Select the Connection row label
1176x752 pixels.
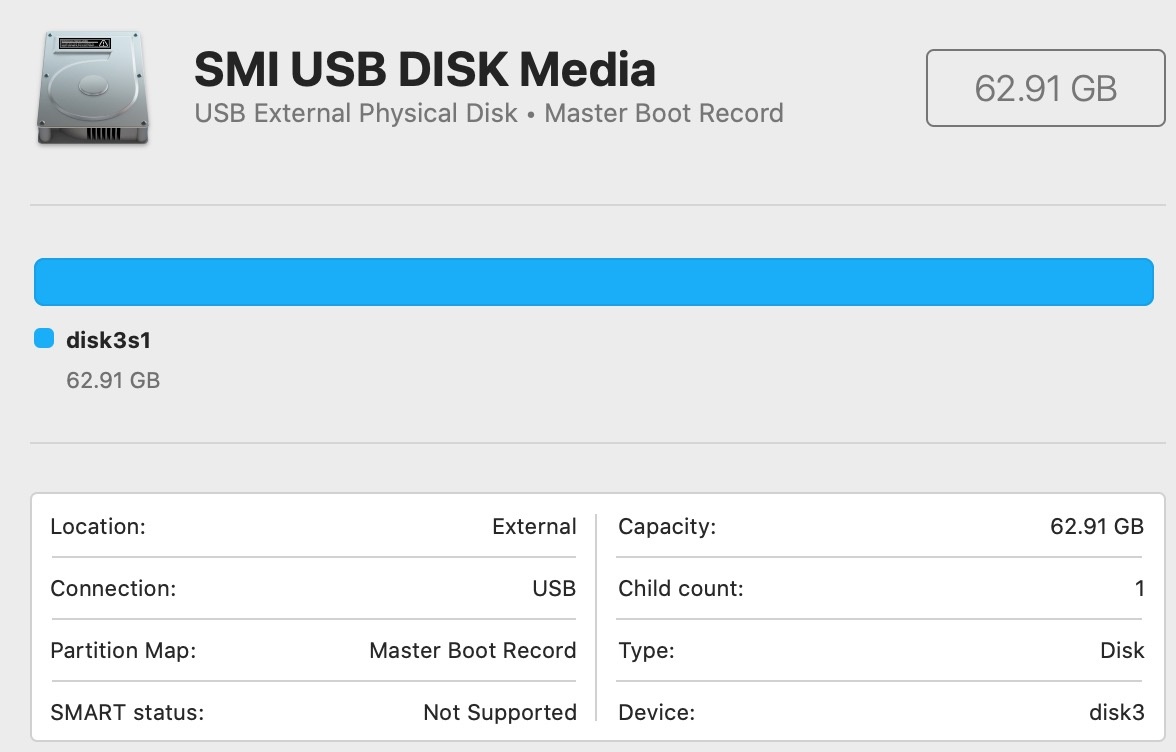point(113,589)
